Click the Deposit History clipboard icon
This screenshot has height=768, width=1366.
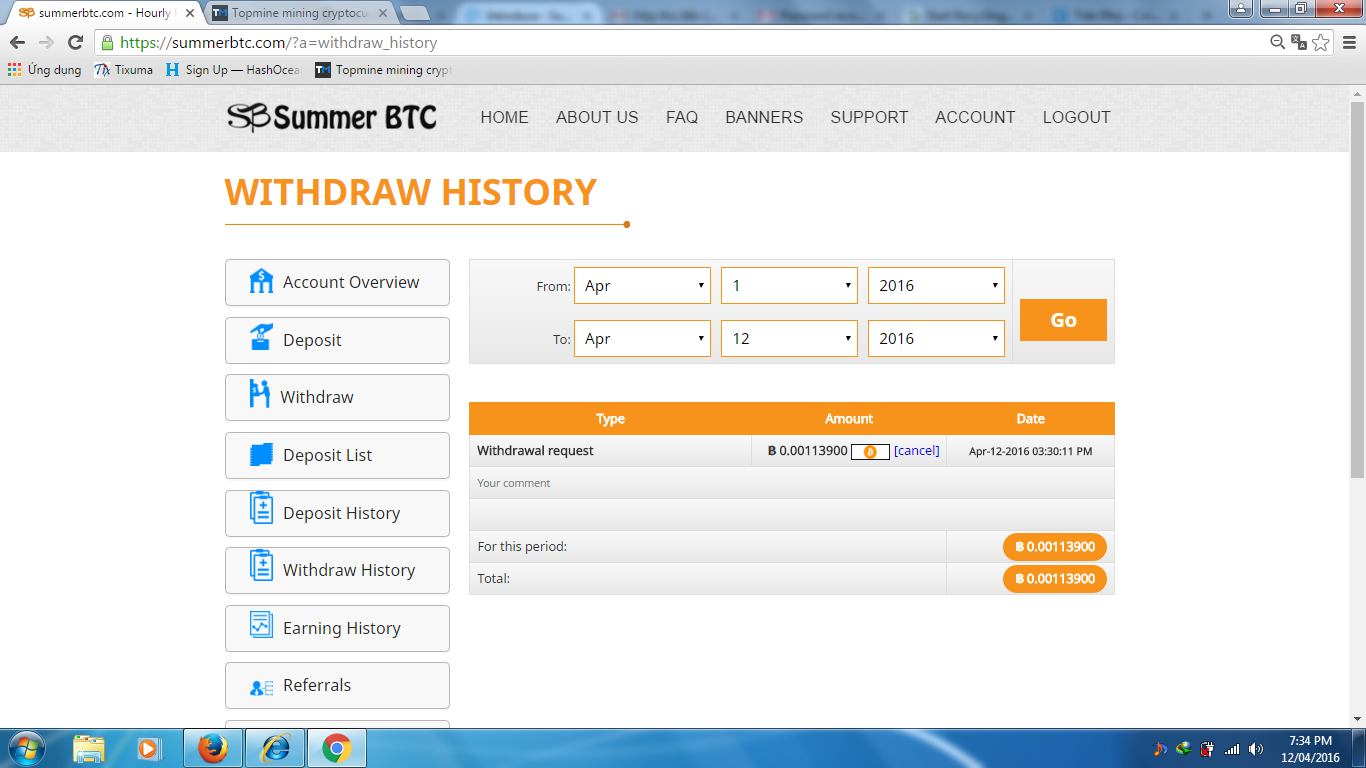[x=261, y=509]
